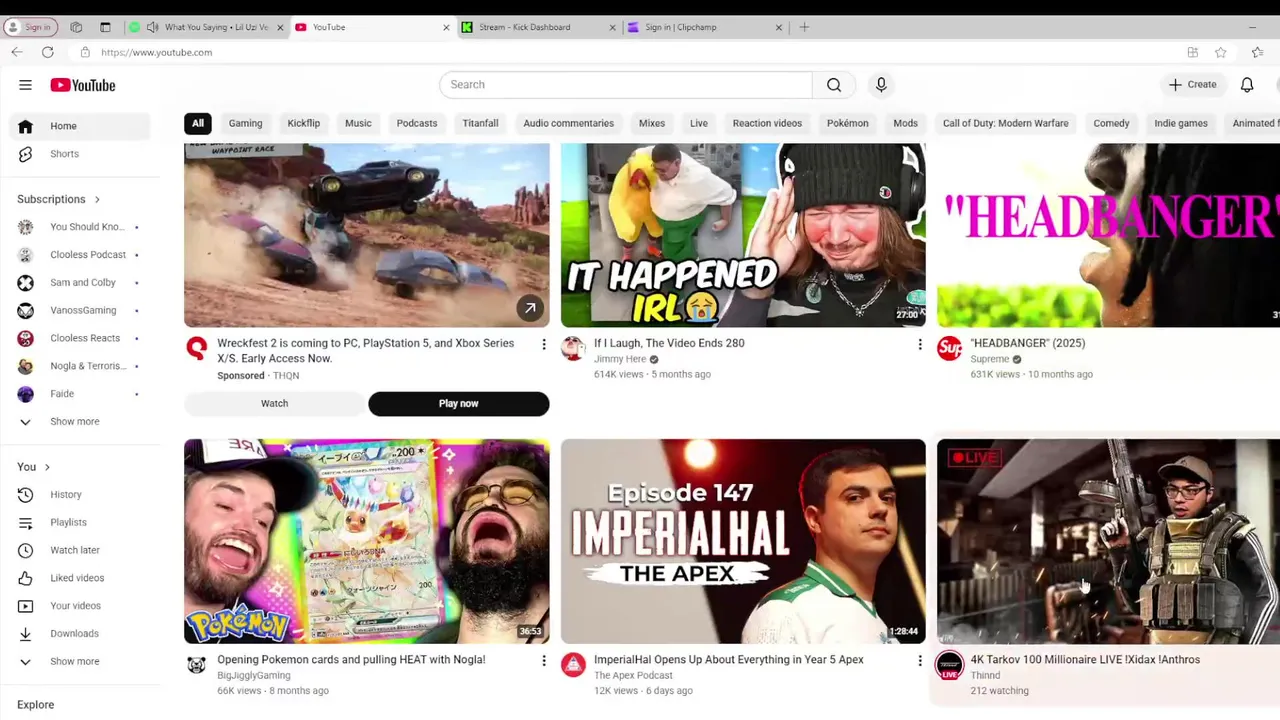Open ImperialHal Apex podcast thumbnail

click(x=743, y=541)
